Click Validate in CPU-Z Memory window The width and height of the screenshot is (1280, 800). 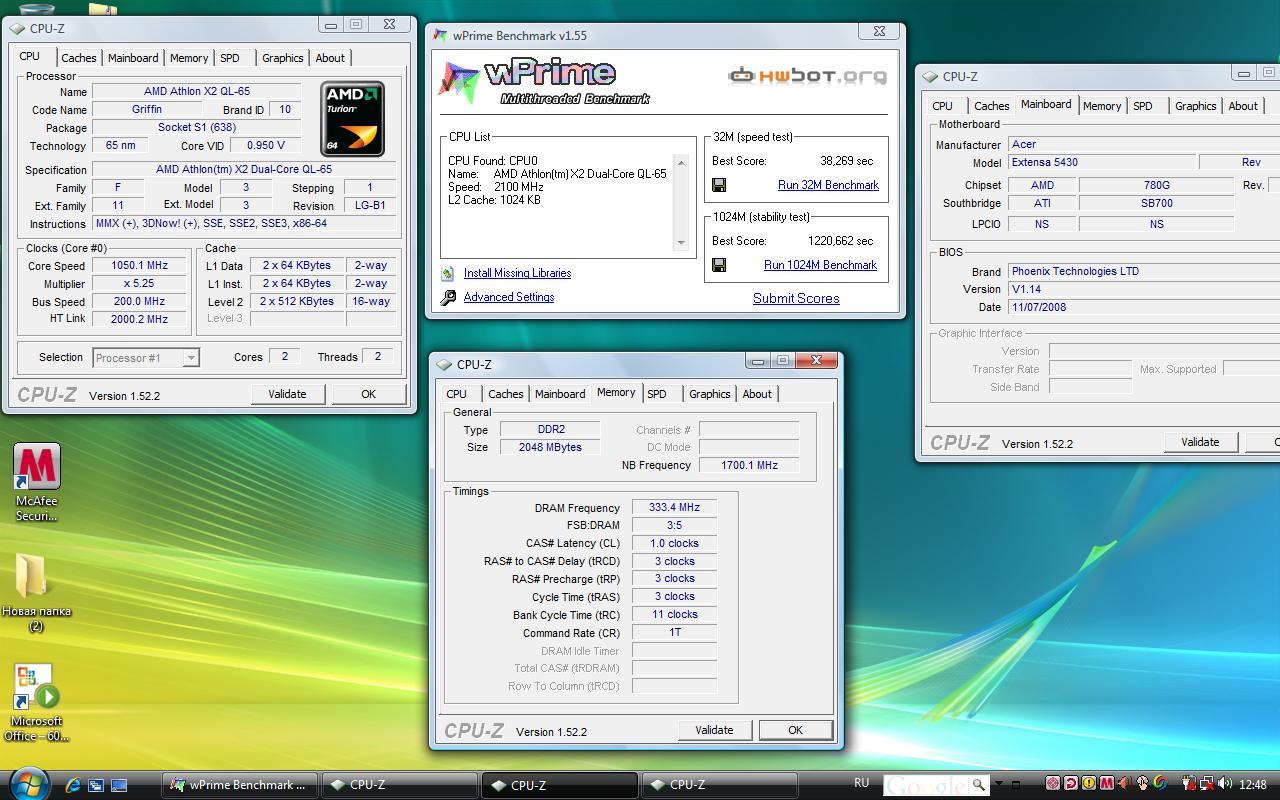pos(714,730)
